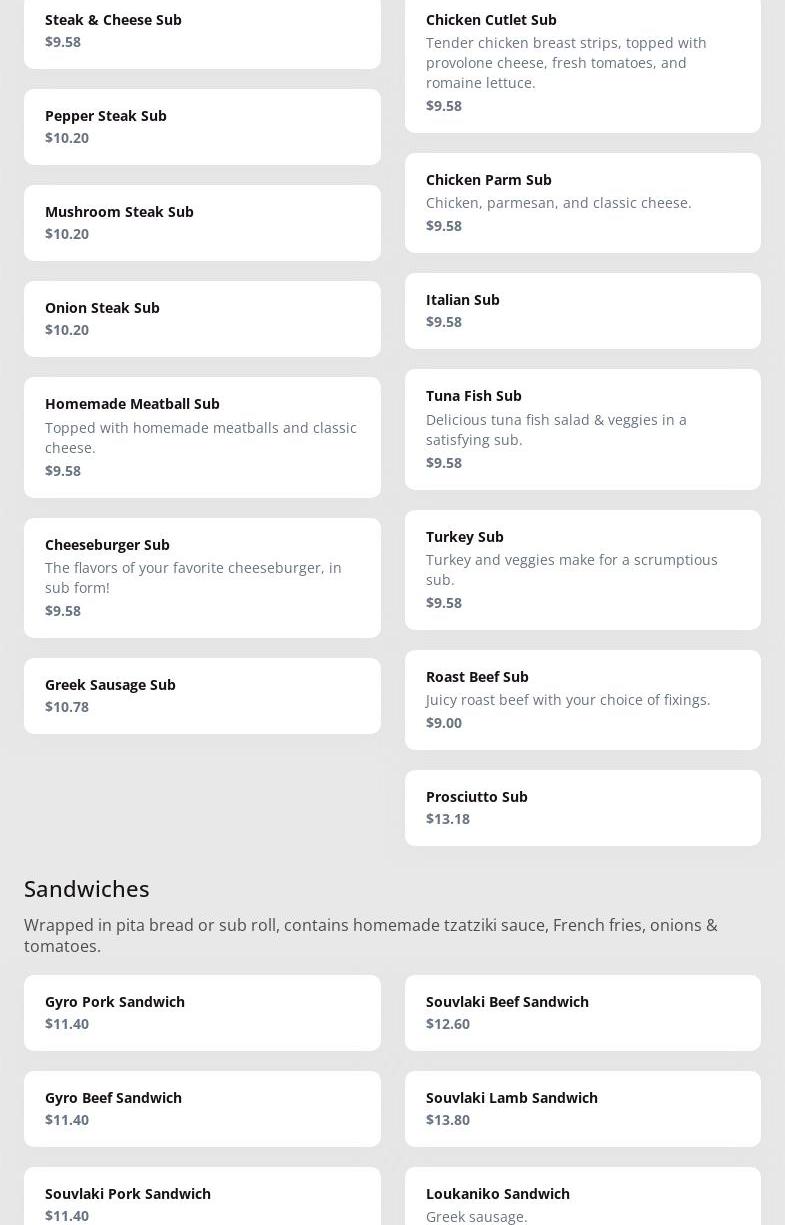Open the Chicken Cutlet Sub card
This screenshot has height=1225, width=785.
[x=582, y=63]
